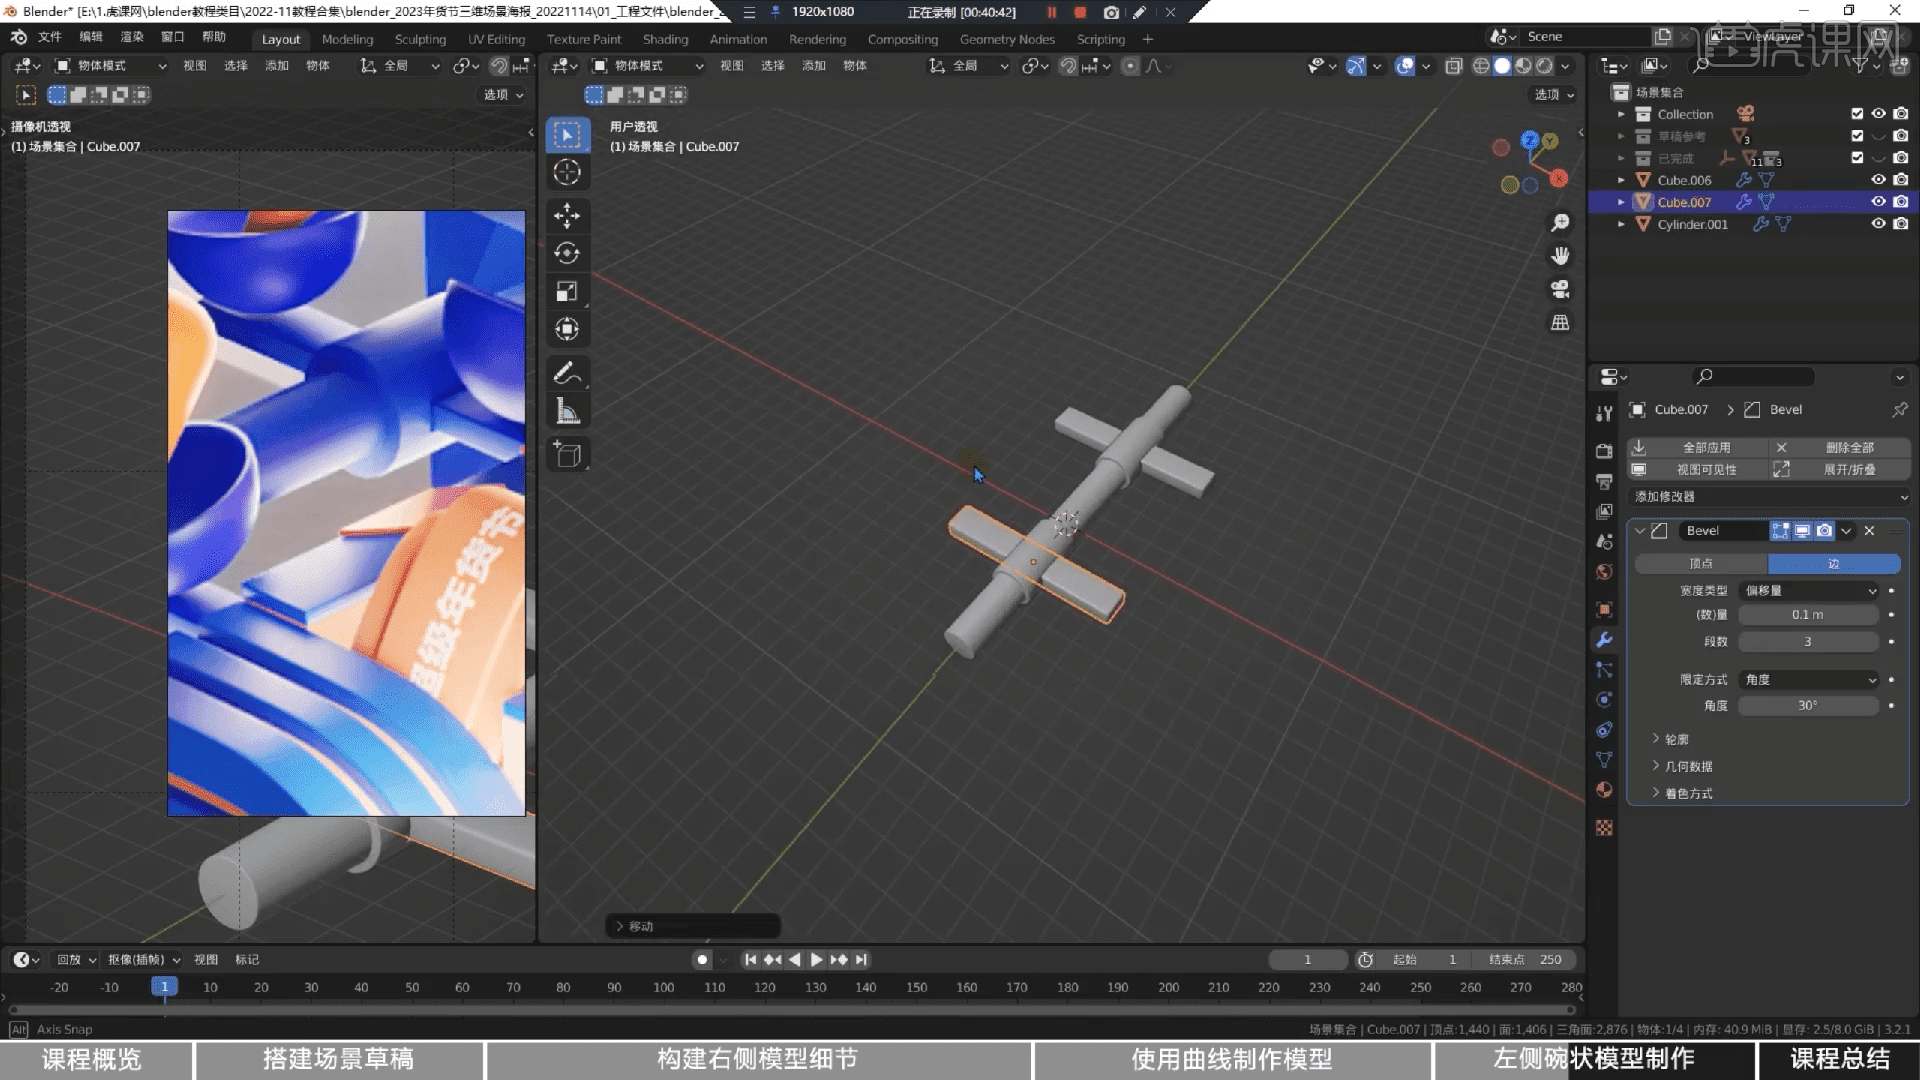Click the timeline play button
Image resolution: width=1920 pixels, height=1080 pixels.
pos(816,960)
